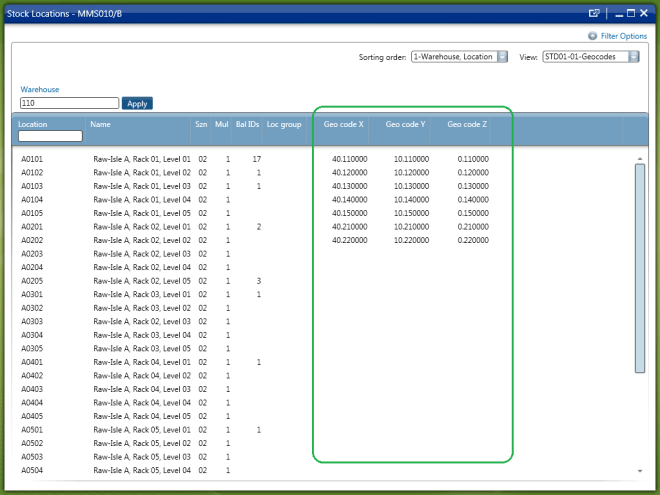Click the Warehouse input field
Image resolution: width=660 pixels, height=495 pixels.
coord(69,103)
